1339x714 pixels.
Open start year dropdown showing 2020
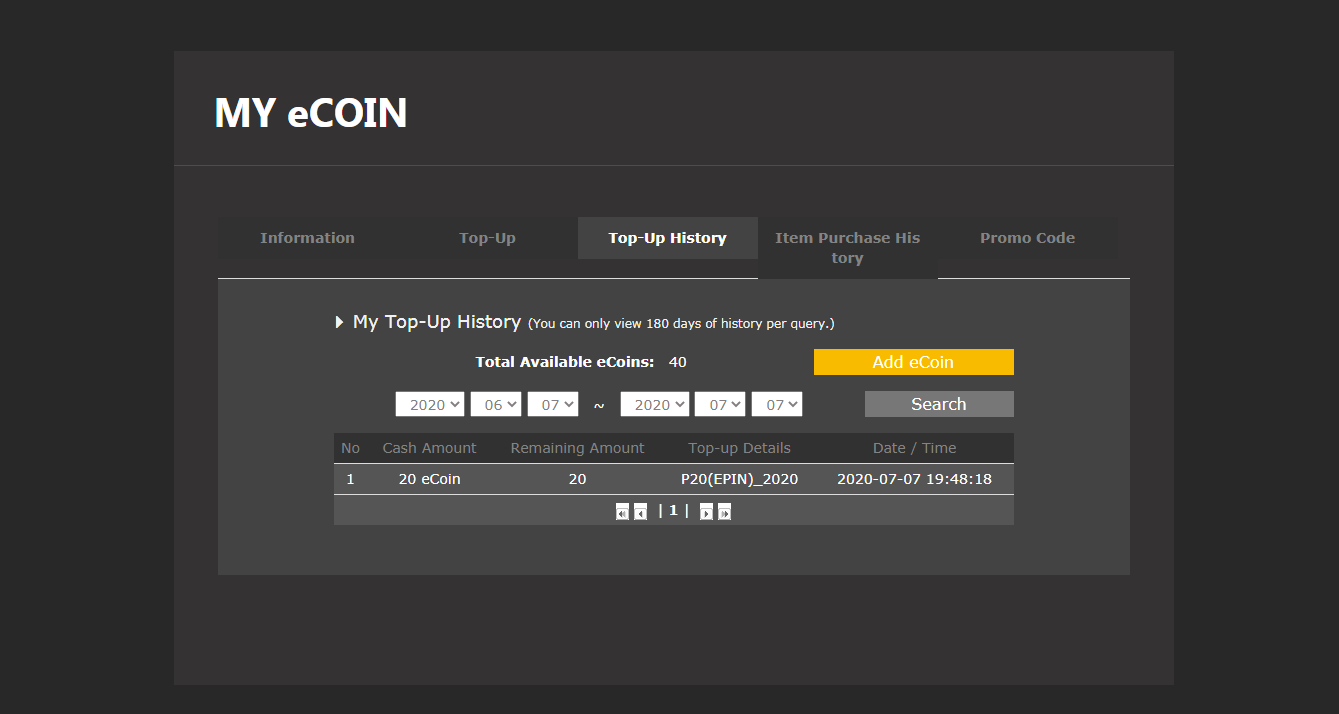430,404
